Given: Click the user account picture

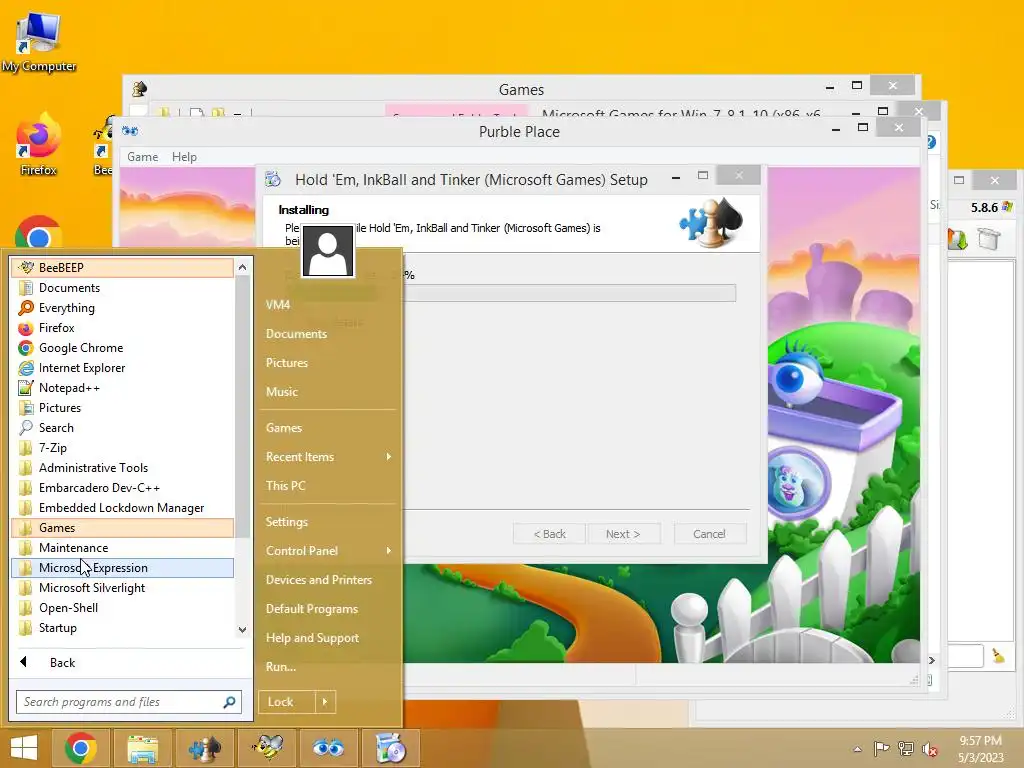Looking at the screenshot, I should coord(328,251).
